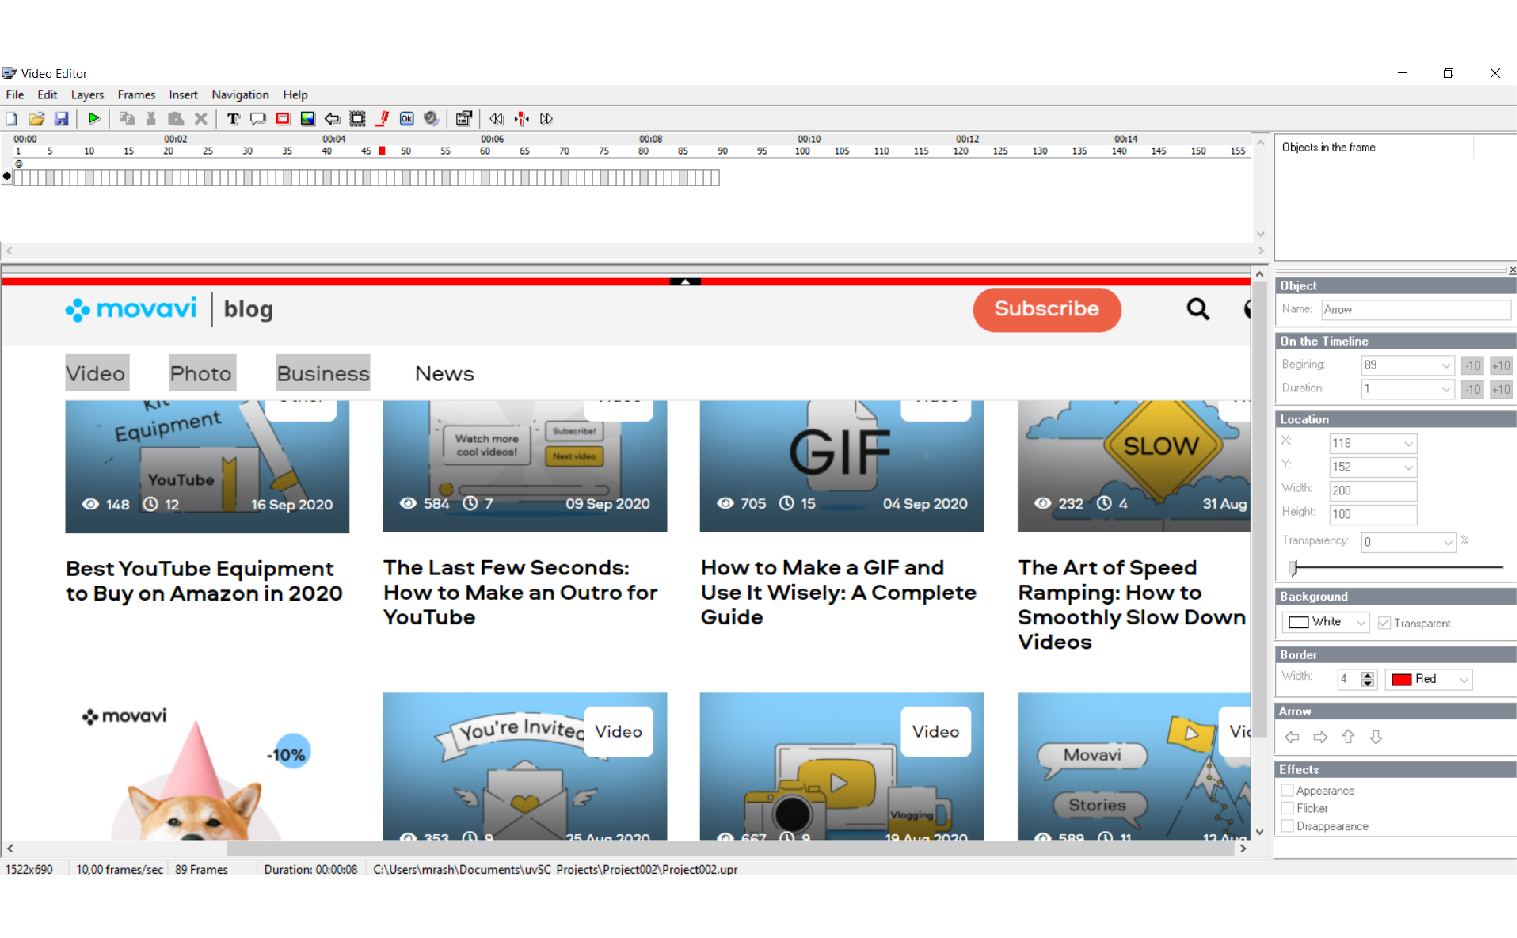Click the Paste icon in the toolbar
This screenshot has width=1517, height=938.
coord(176,119)
